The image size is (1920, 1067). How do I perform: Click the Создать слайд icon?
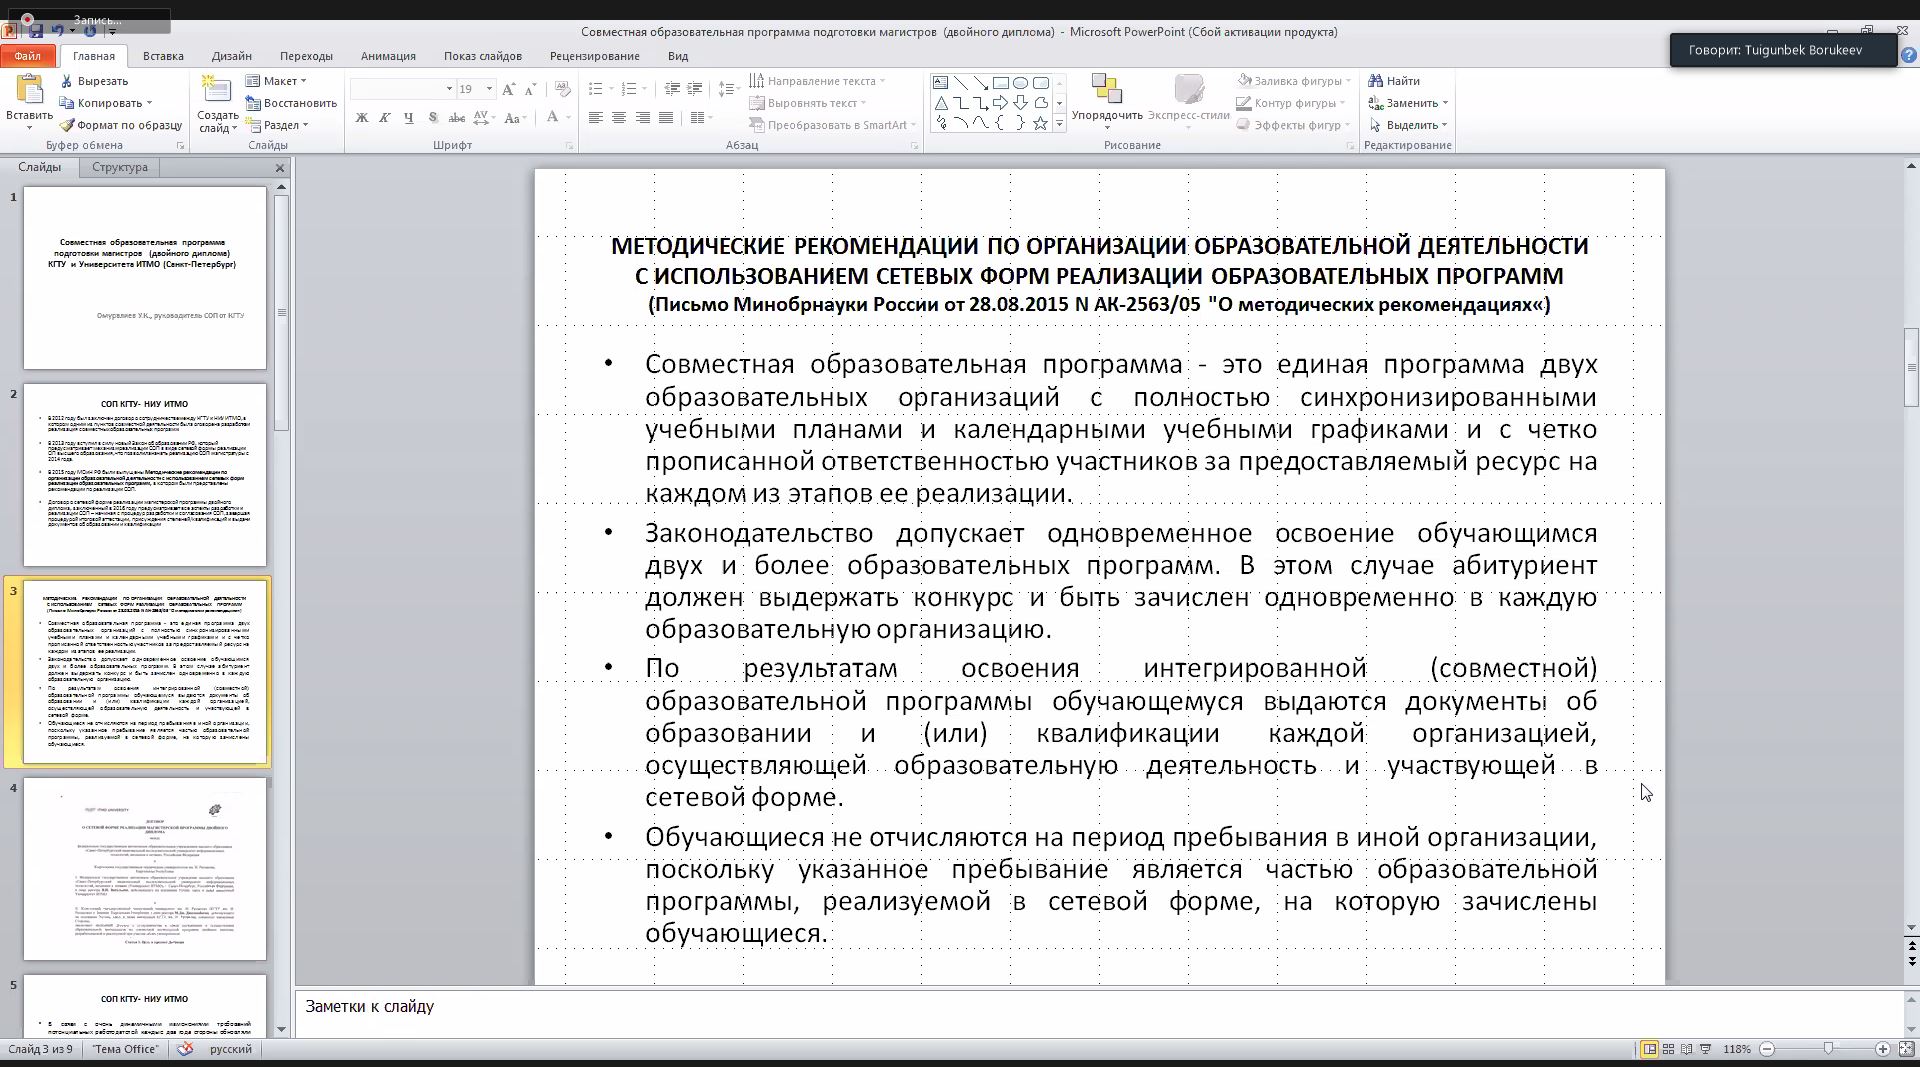click(217, 90)
